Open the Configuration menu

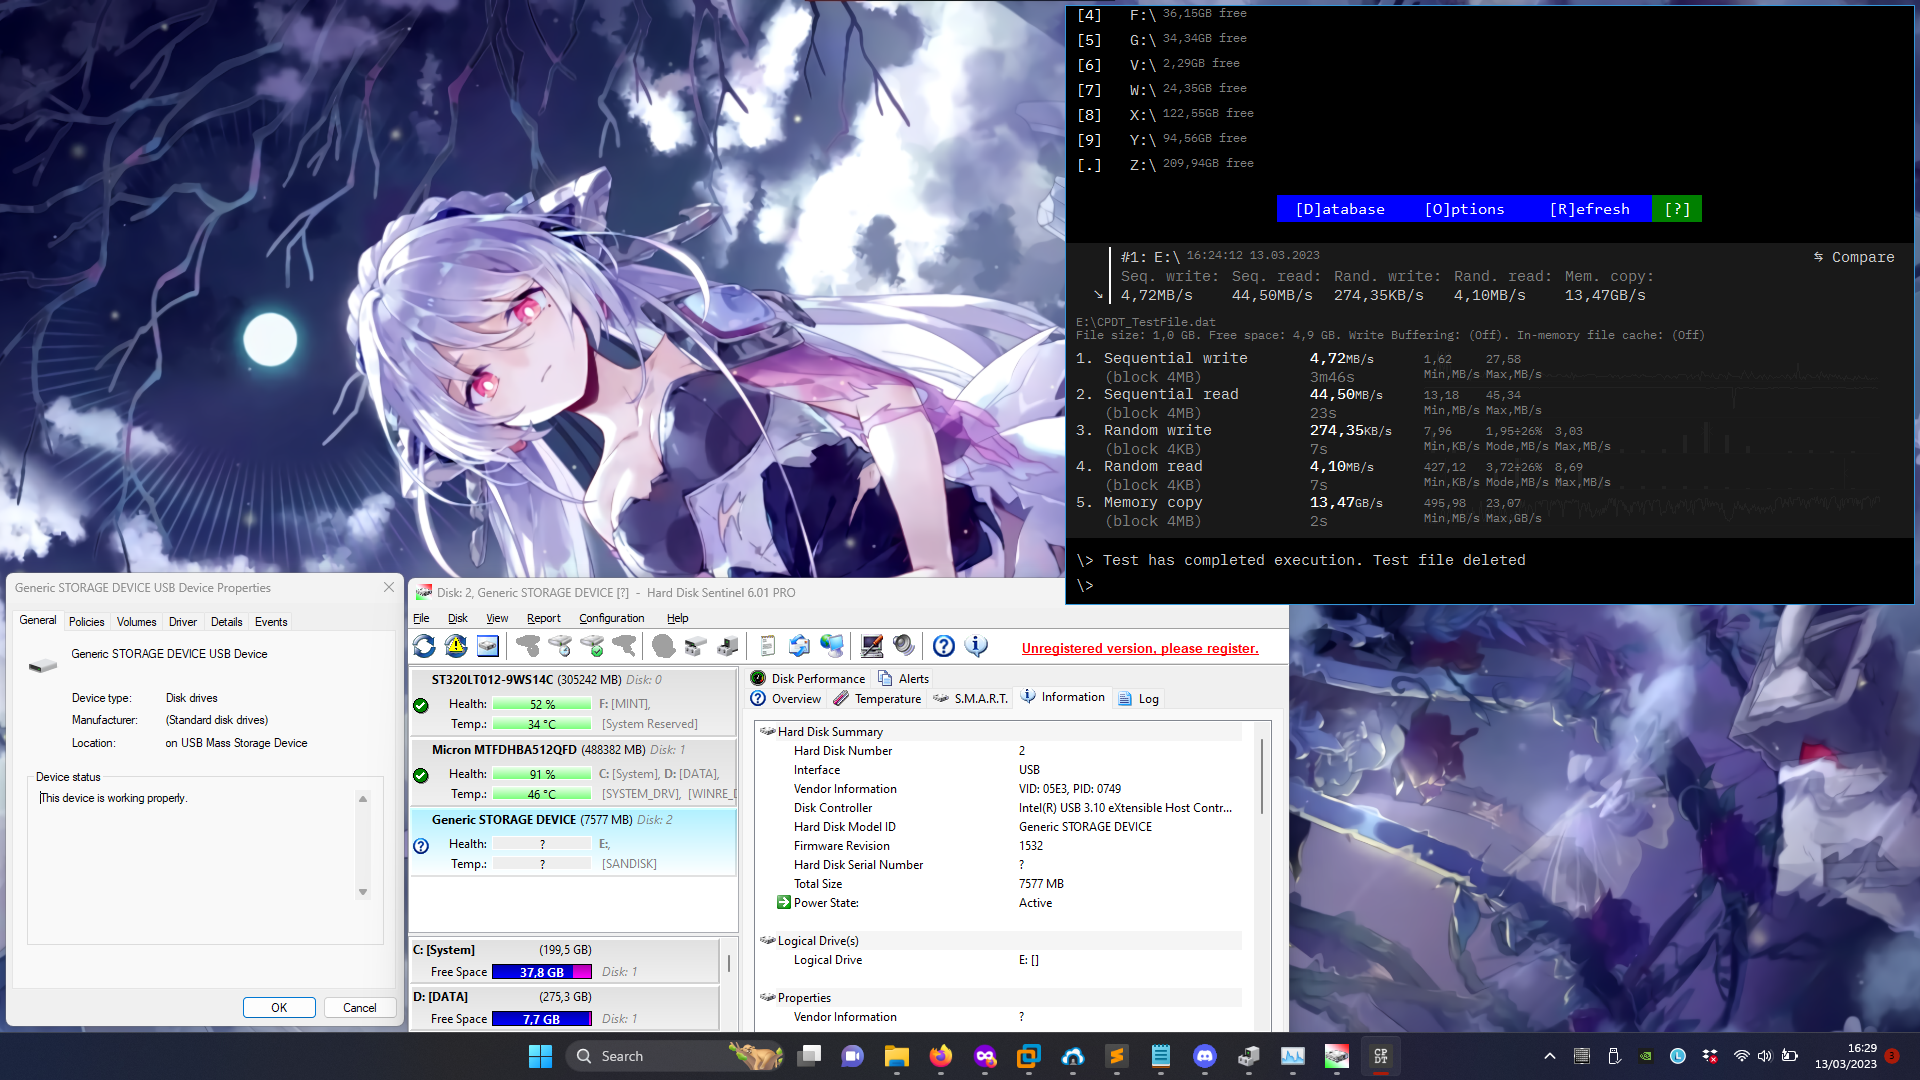coord(611,618)
